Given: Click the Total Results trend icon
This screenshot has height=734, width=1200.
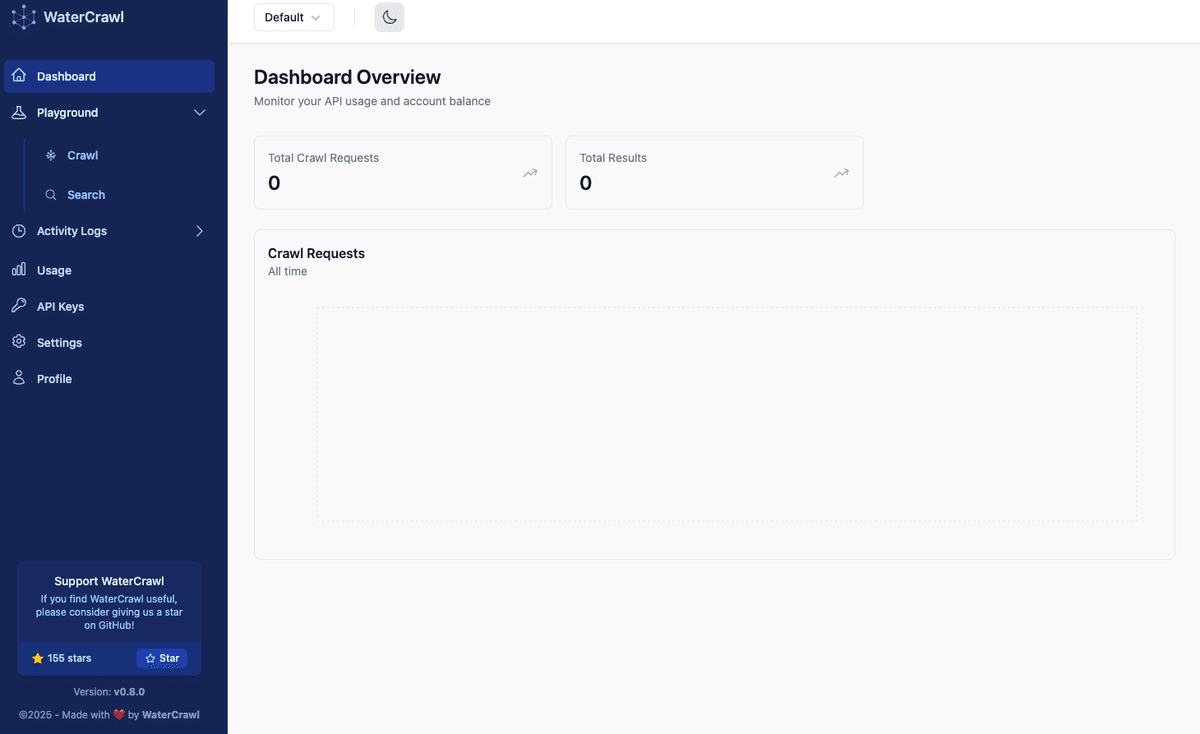Looking at the screenshot, I should [x=841, y=173].
